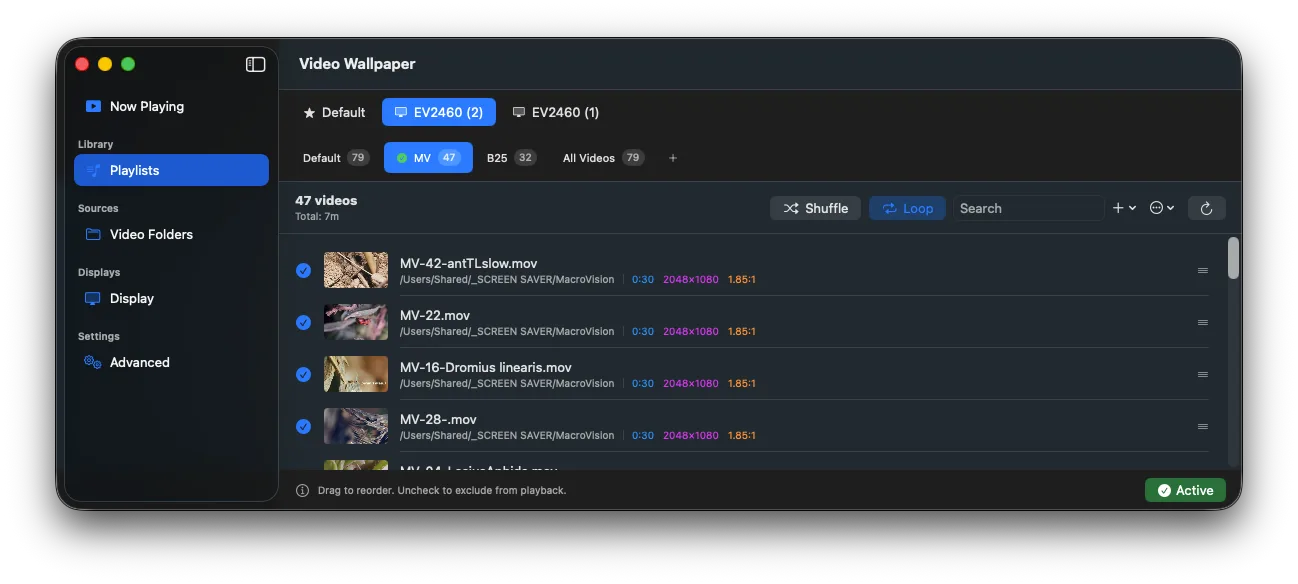Toggle the Loop button
The height and width of the screenshot is (584, 1298).
pyautogui.click(x=907, y=208)
